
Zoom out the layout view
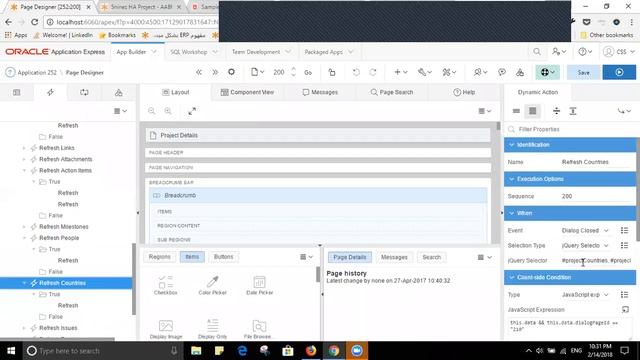pyautogui.click(x=151, y=111)
